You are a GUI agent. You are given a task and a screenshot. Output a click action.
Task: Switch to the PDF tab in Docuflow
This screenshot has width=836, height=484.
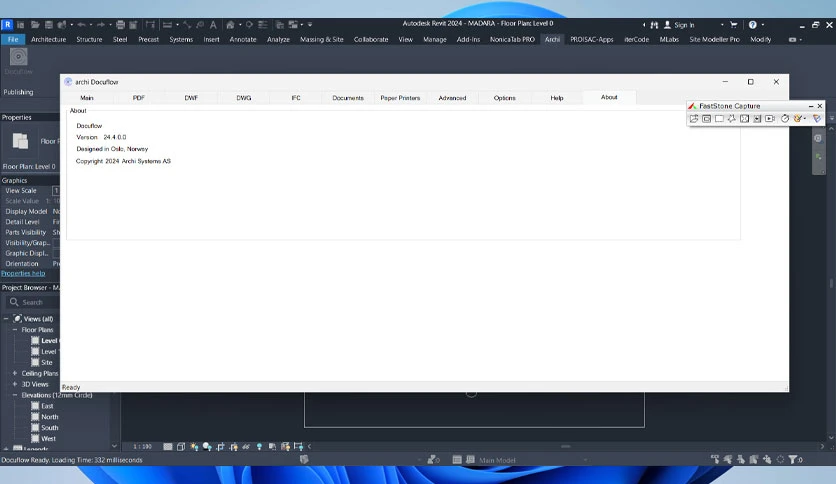click(139, 98)
